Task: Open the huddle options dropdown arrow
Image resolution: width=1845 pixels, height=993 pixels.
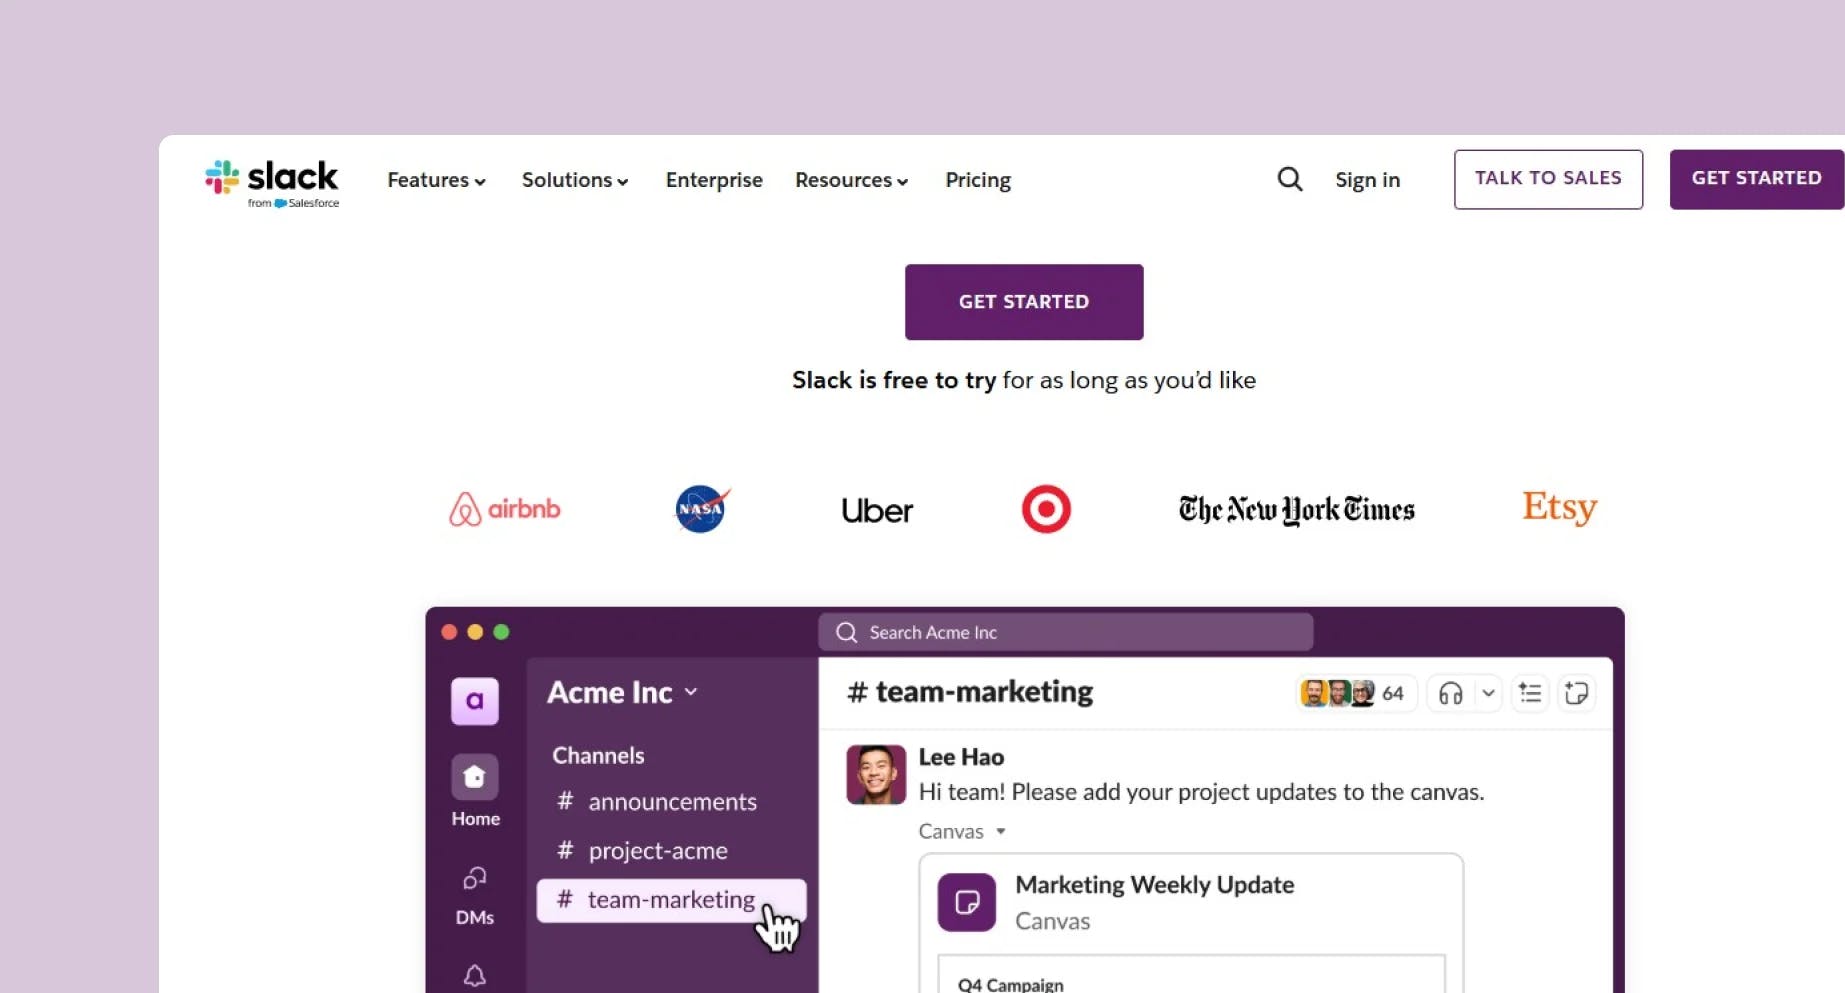Action: click(1488, 693)
